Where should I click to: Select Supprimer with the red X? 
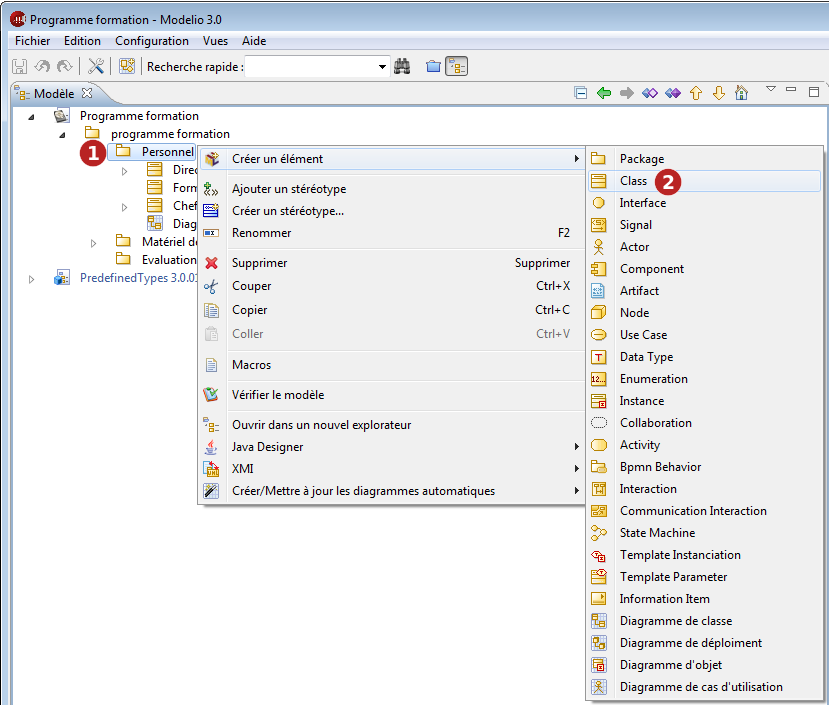click(x=392, y=263)
